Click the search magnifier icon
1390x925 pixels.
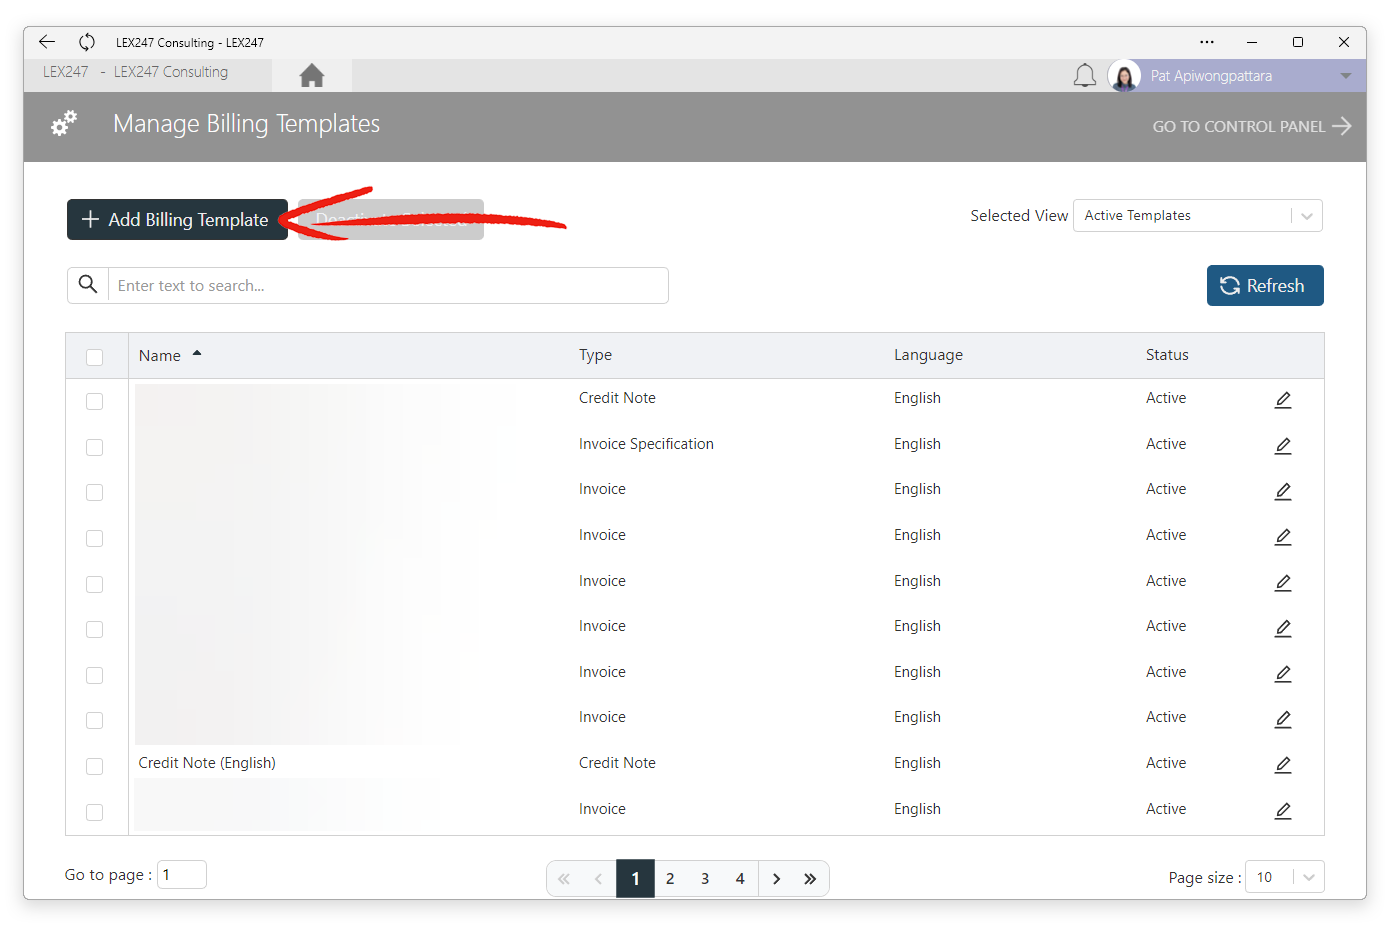click(88, 285)
